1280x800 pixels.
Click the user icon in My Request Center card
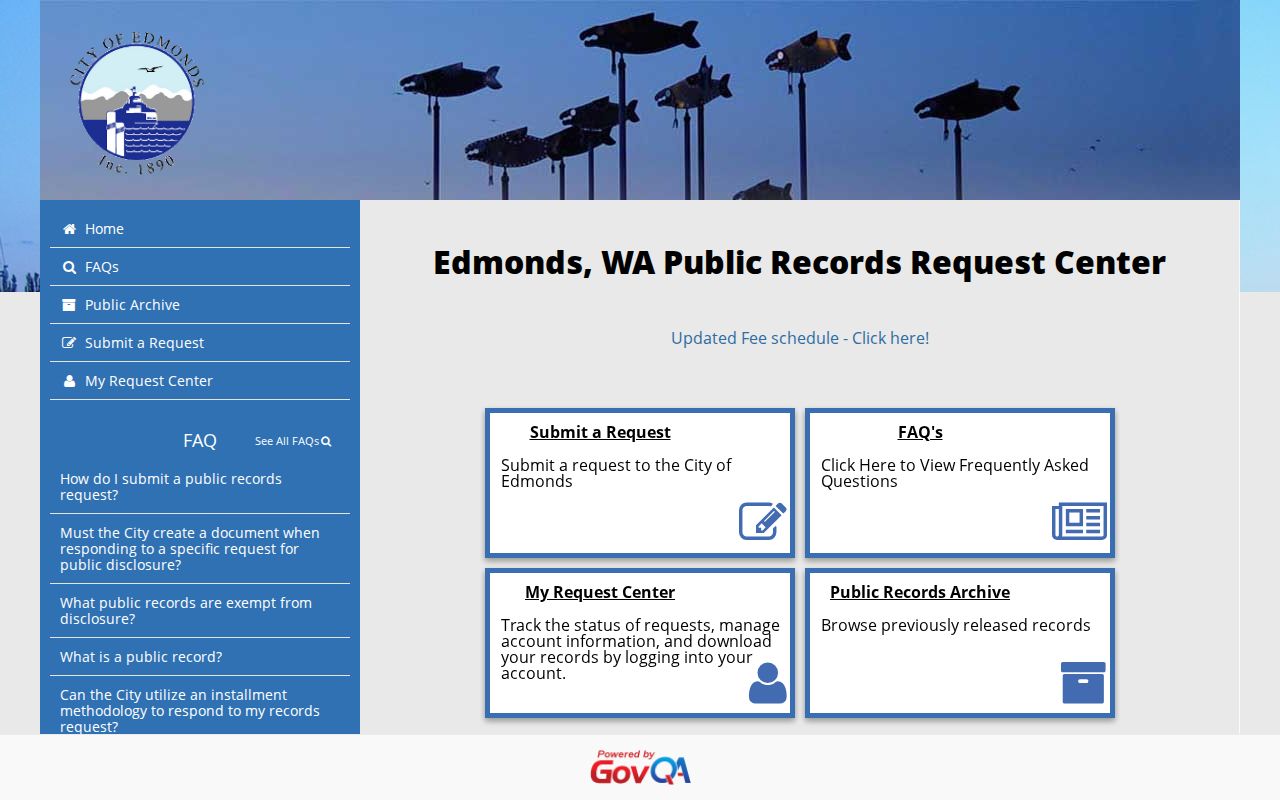pos(768,683)
